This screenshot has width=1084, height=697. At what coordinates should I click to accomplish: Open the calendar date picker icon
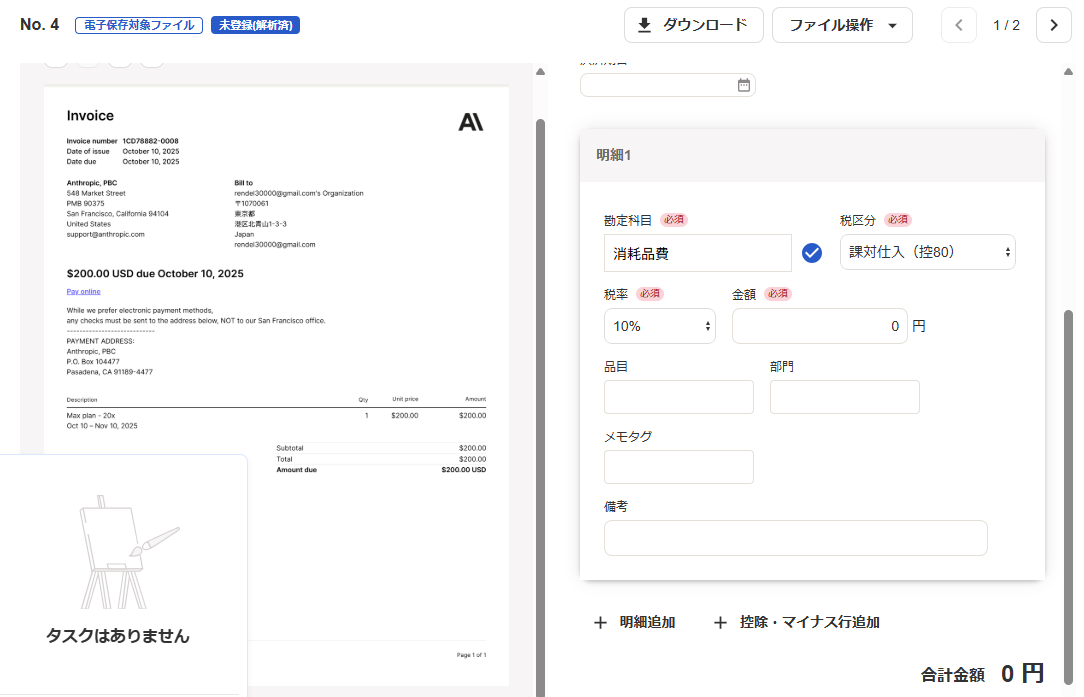pos(744,85)
